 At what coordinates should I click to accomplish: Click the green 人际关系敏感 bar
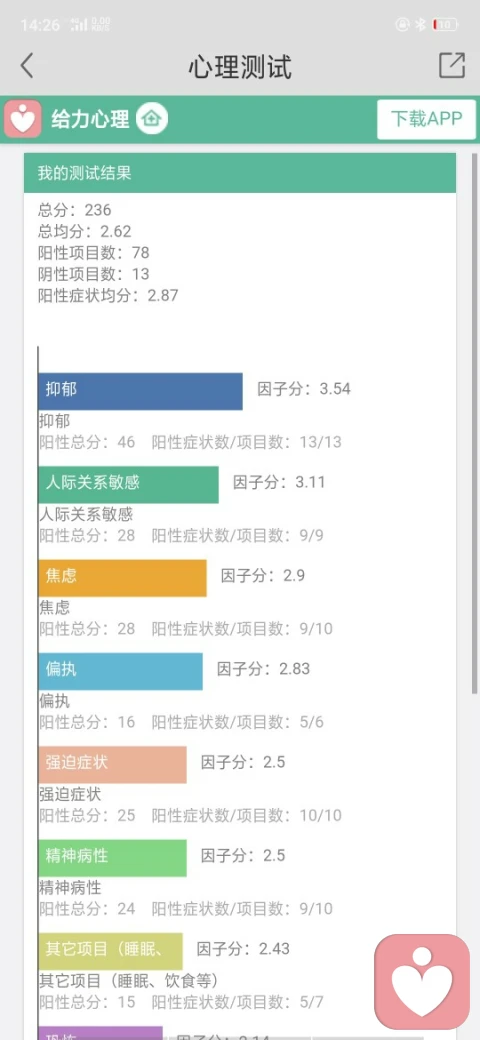[x=129, y=484]
